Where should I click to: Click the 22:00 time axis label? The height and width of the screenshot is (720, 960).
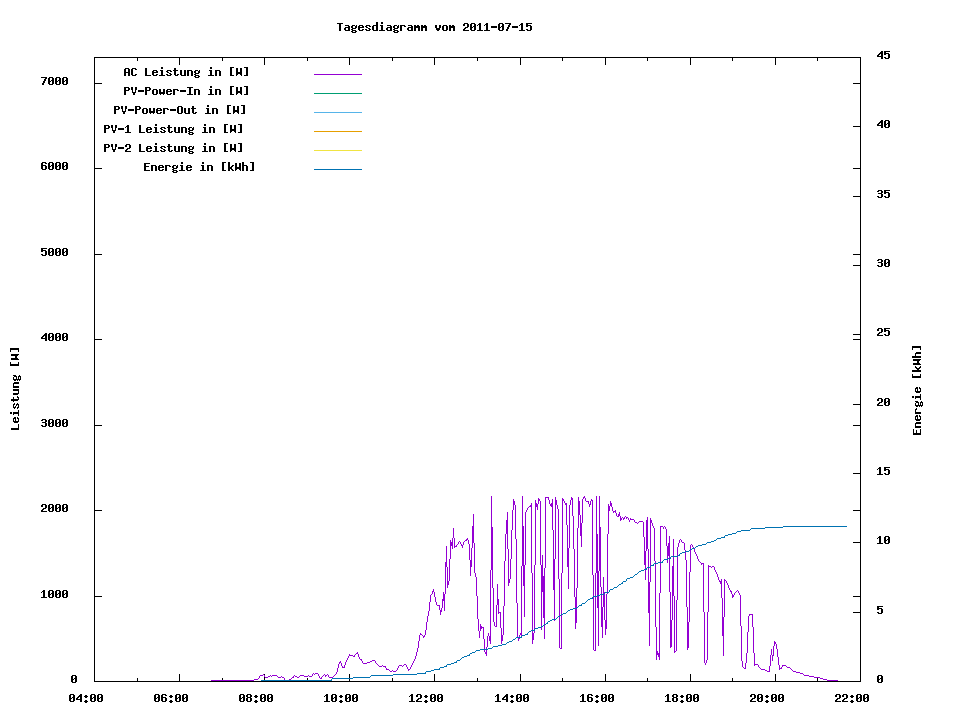tap(852, 698)
